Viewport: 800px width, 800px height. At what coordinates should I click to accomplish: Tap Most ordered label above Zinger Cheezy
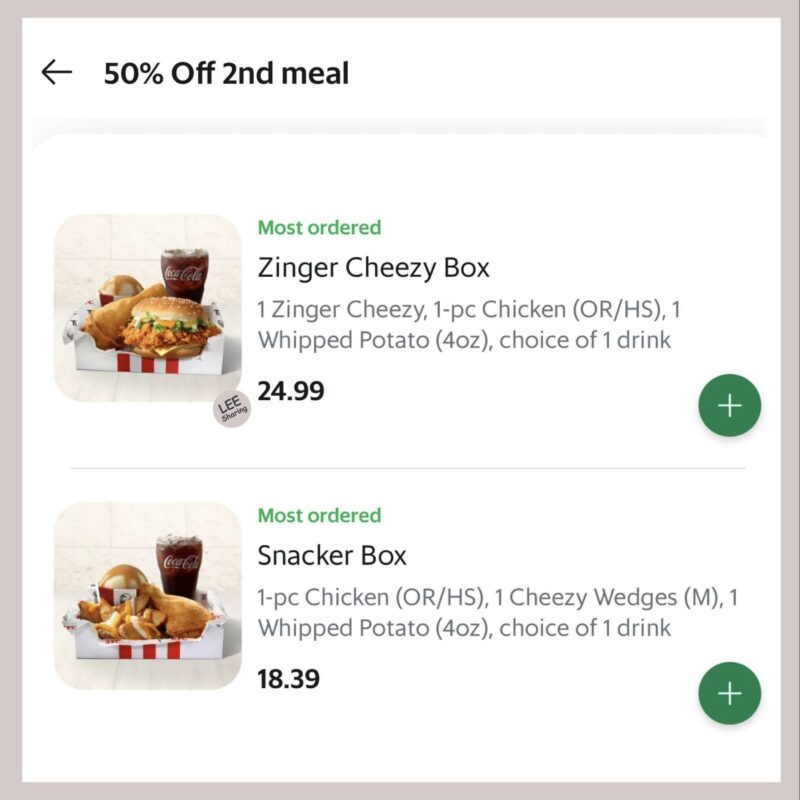coord(319,228)
